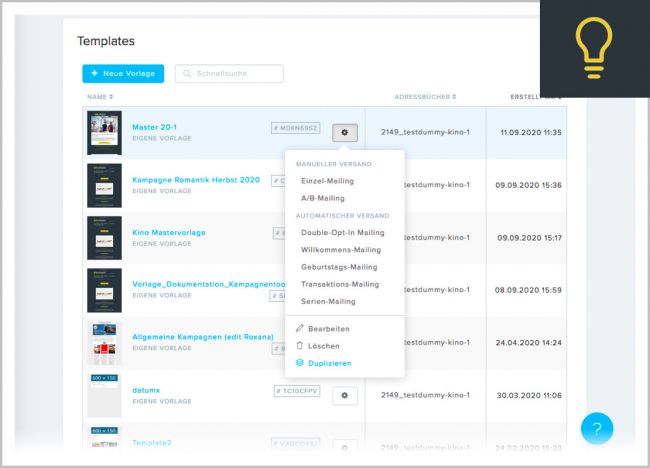Image resolution: width=650 pixels, height=468 pixels.
Task: Click the gear icon in datumx row
Action: coord(344,395)
